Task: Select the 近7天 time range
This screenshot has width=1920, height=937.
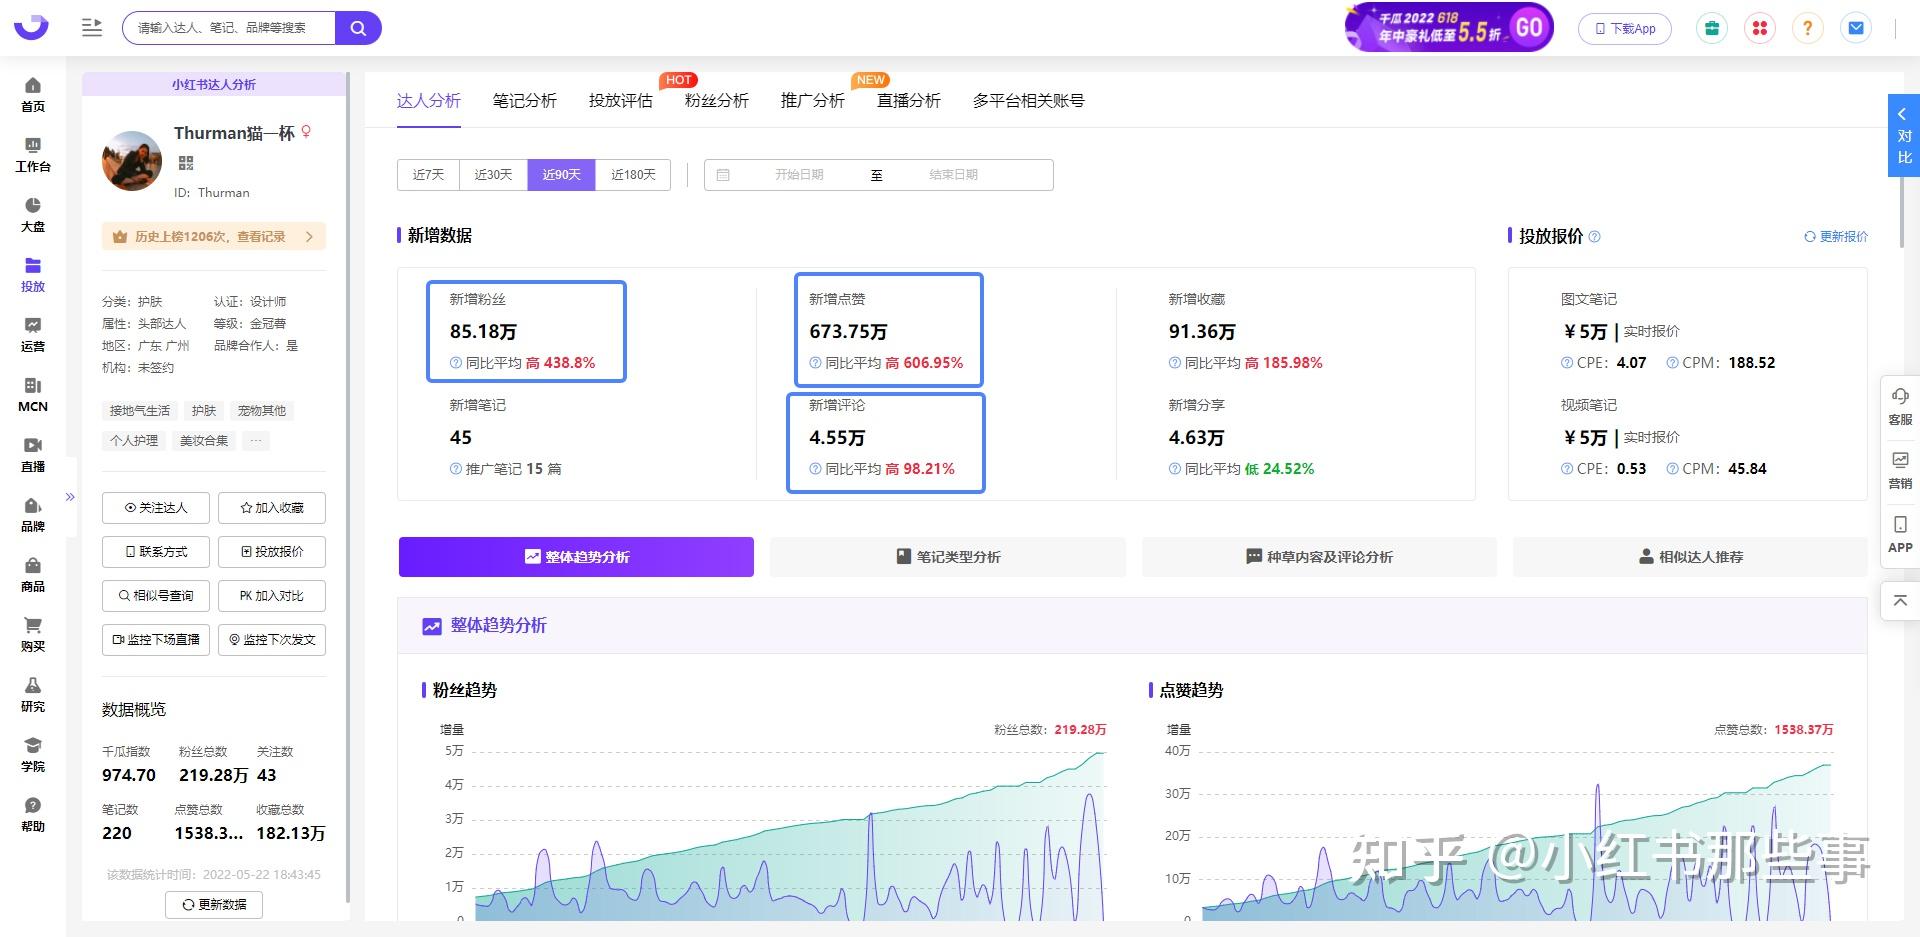Action: [428, 175]
